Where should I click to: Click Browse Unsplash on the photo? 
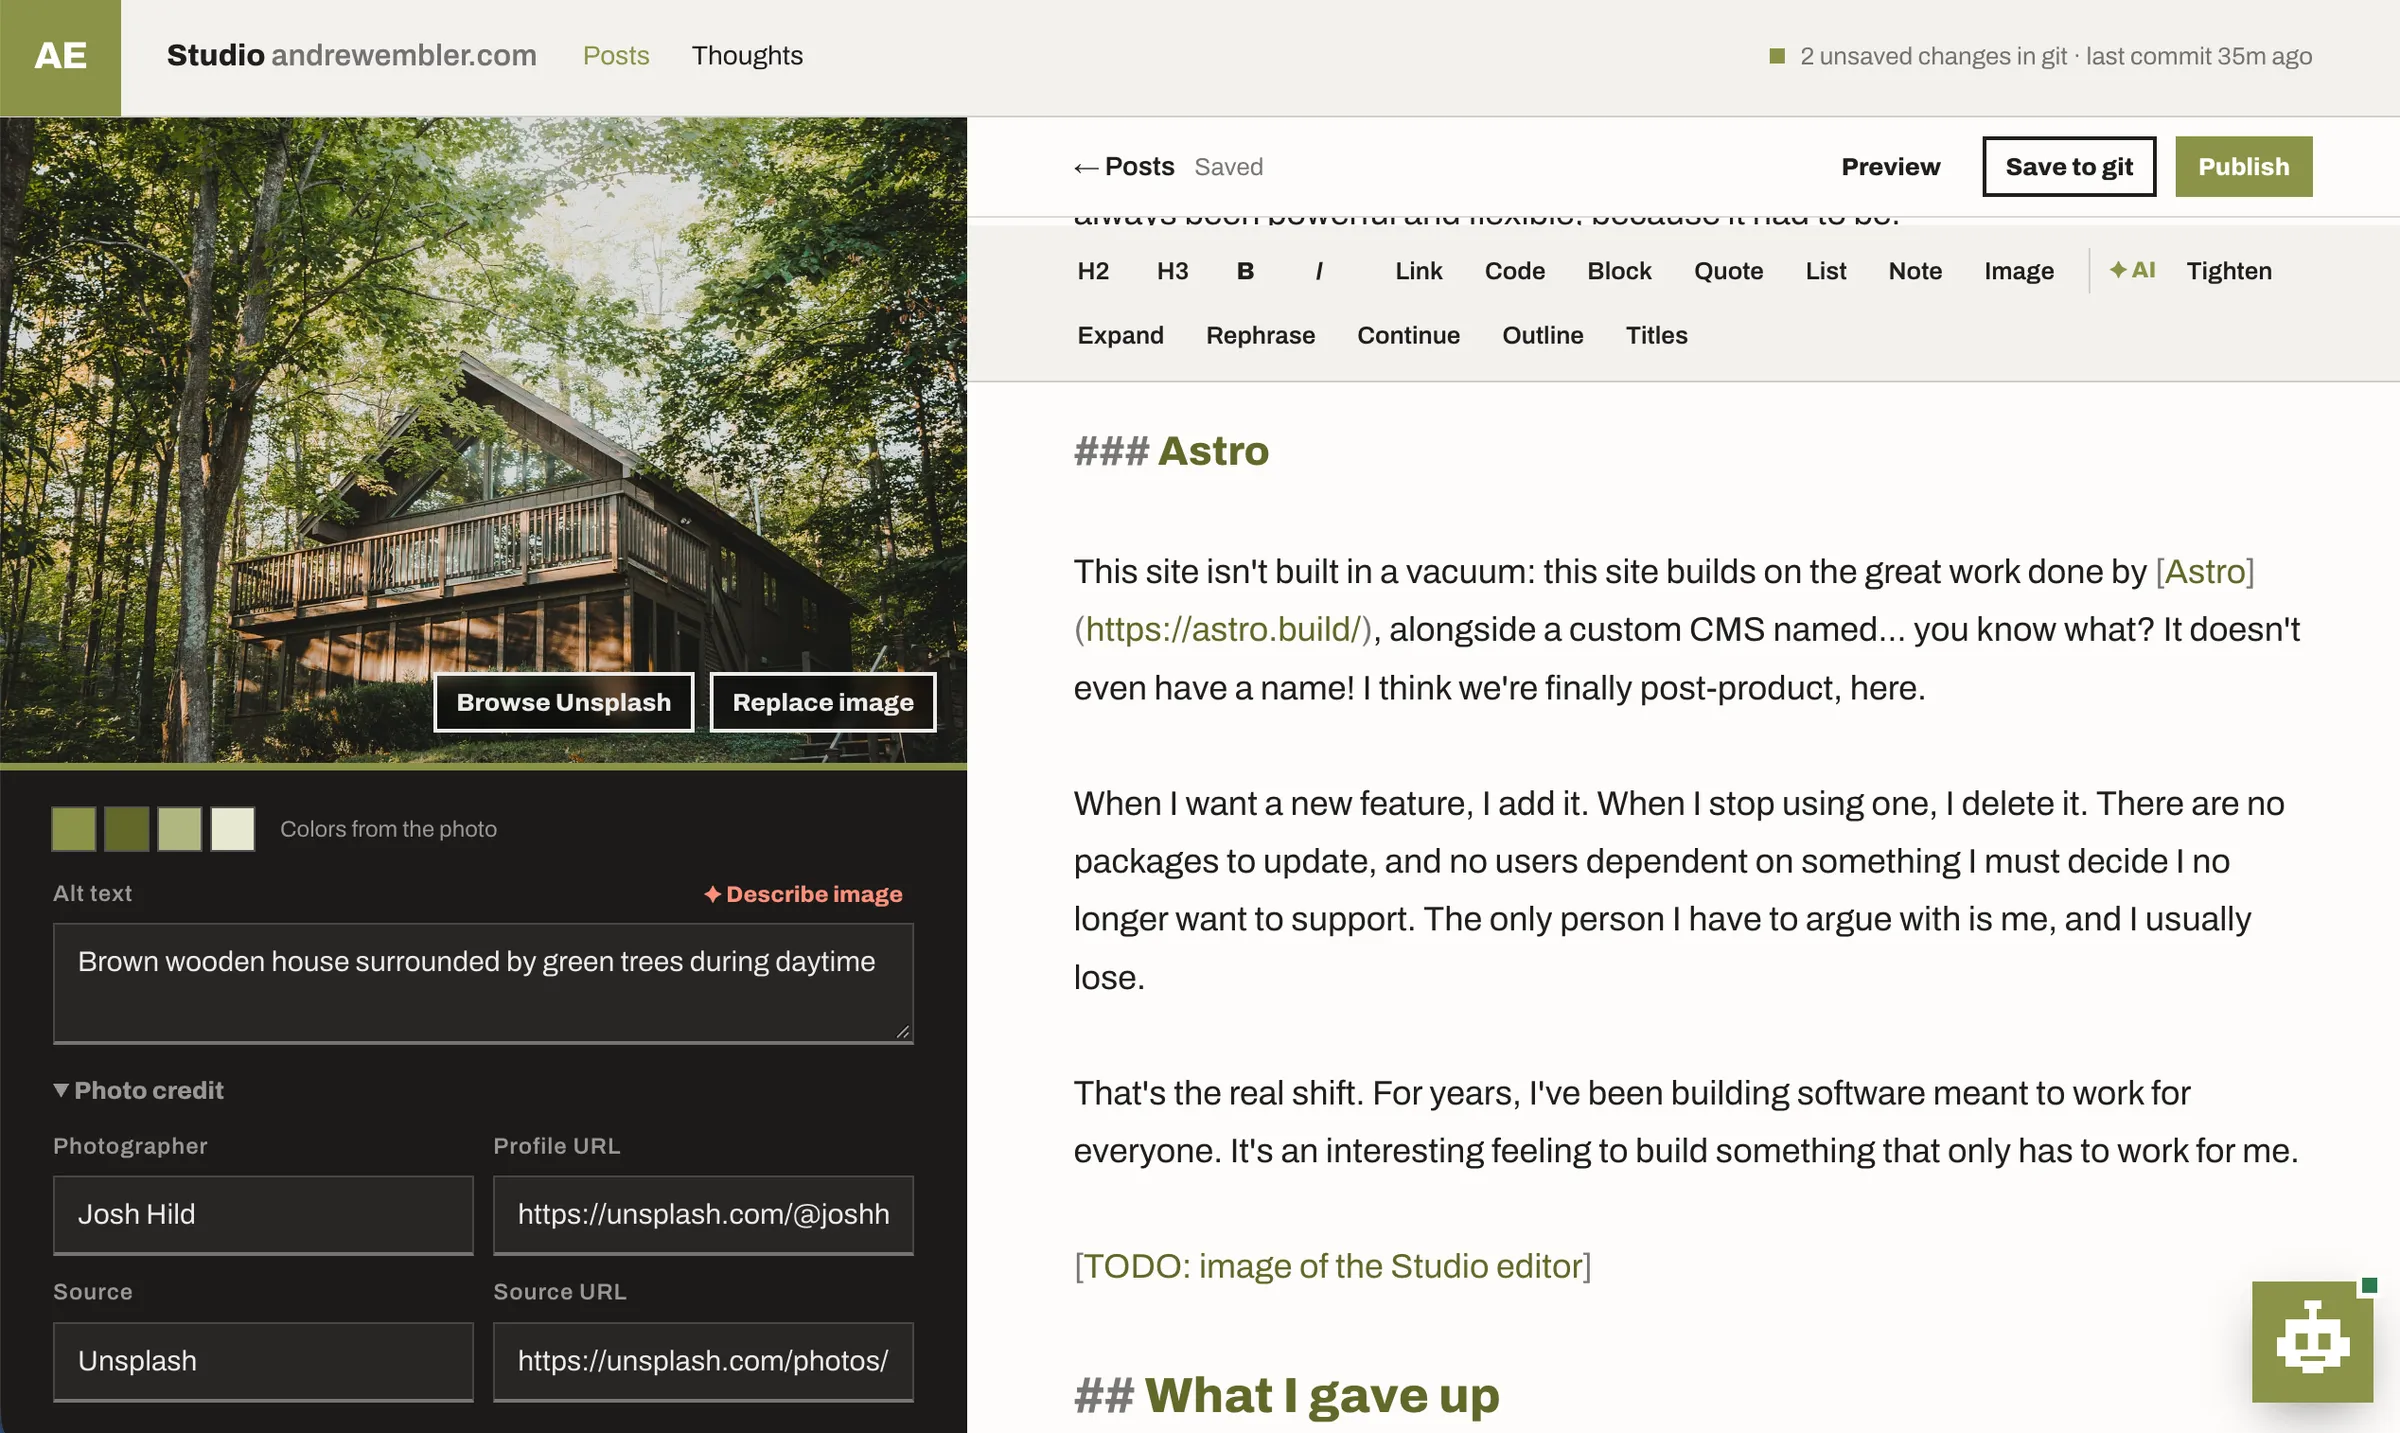[x=563, y=702]
